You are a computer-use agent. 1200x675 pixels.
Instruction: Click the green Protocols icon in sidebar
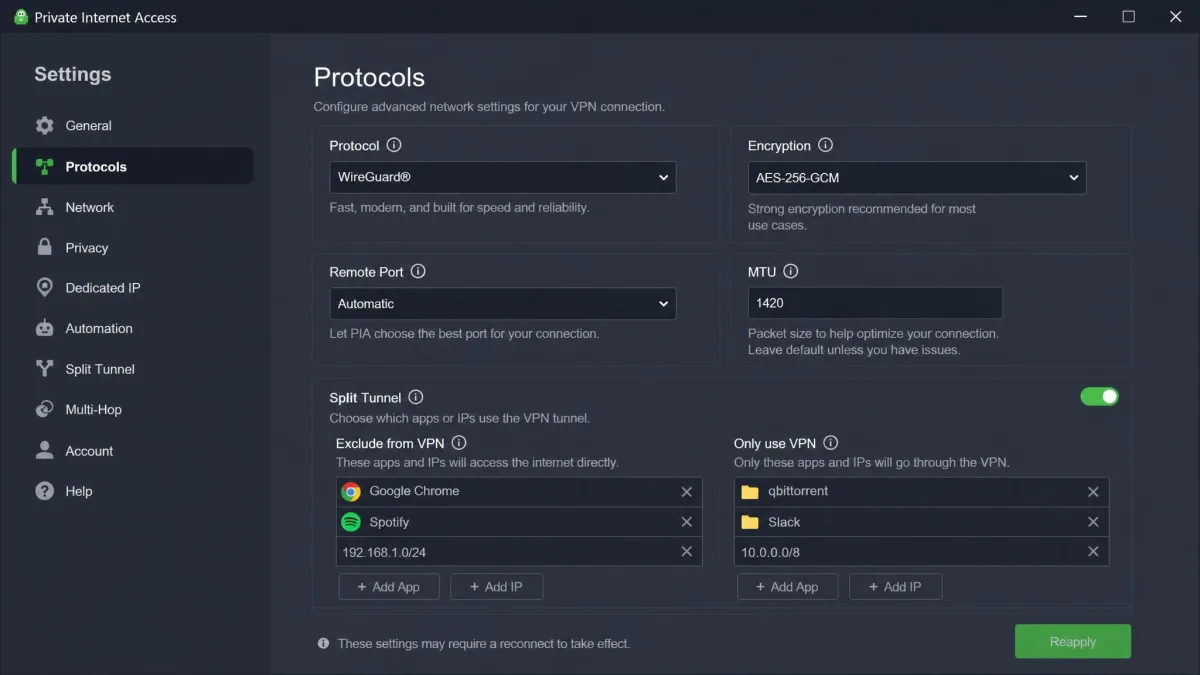tap(44, 167)
